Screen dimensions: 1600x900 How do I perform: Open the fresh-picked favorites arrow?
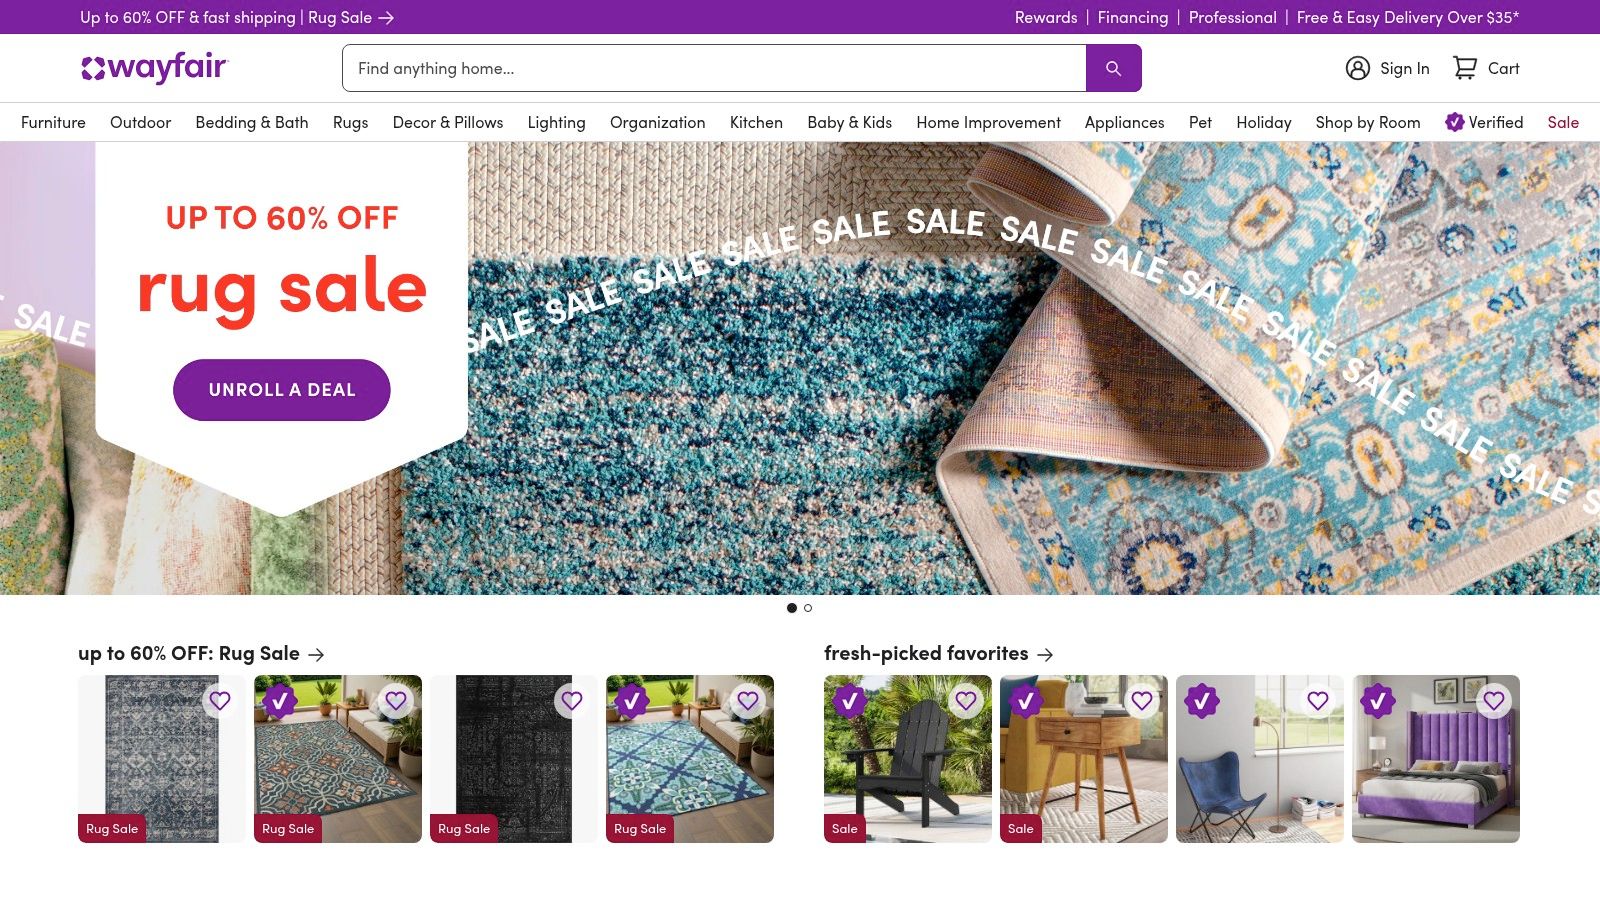pyautogui.click(x=1046, y=654)
